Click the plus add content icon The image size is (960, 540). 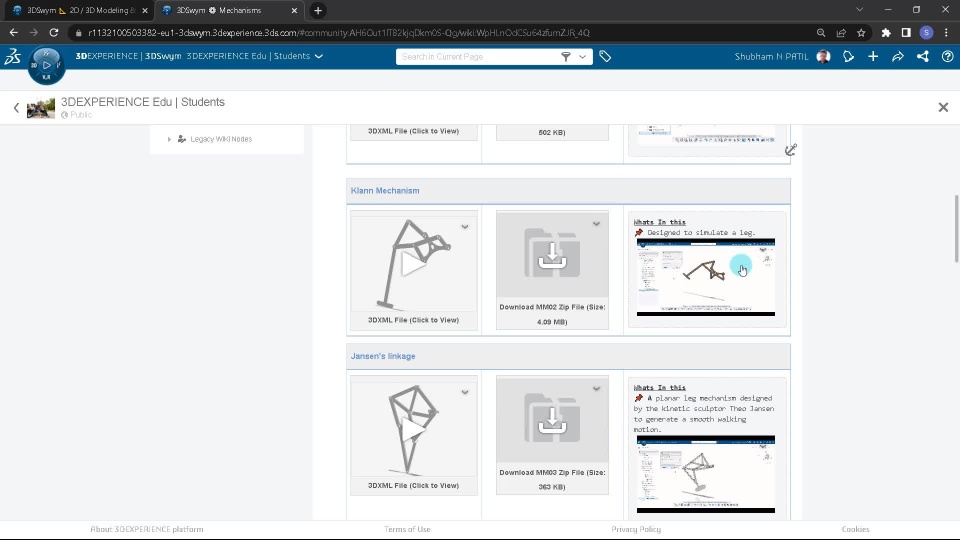pos(873,56)
